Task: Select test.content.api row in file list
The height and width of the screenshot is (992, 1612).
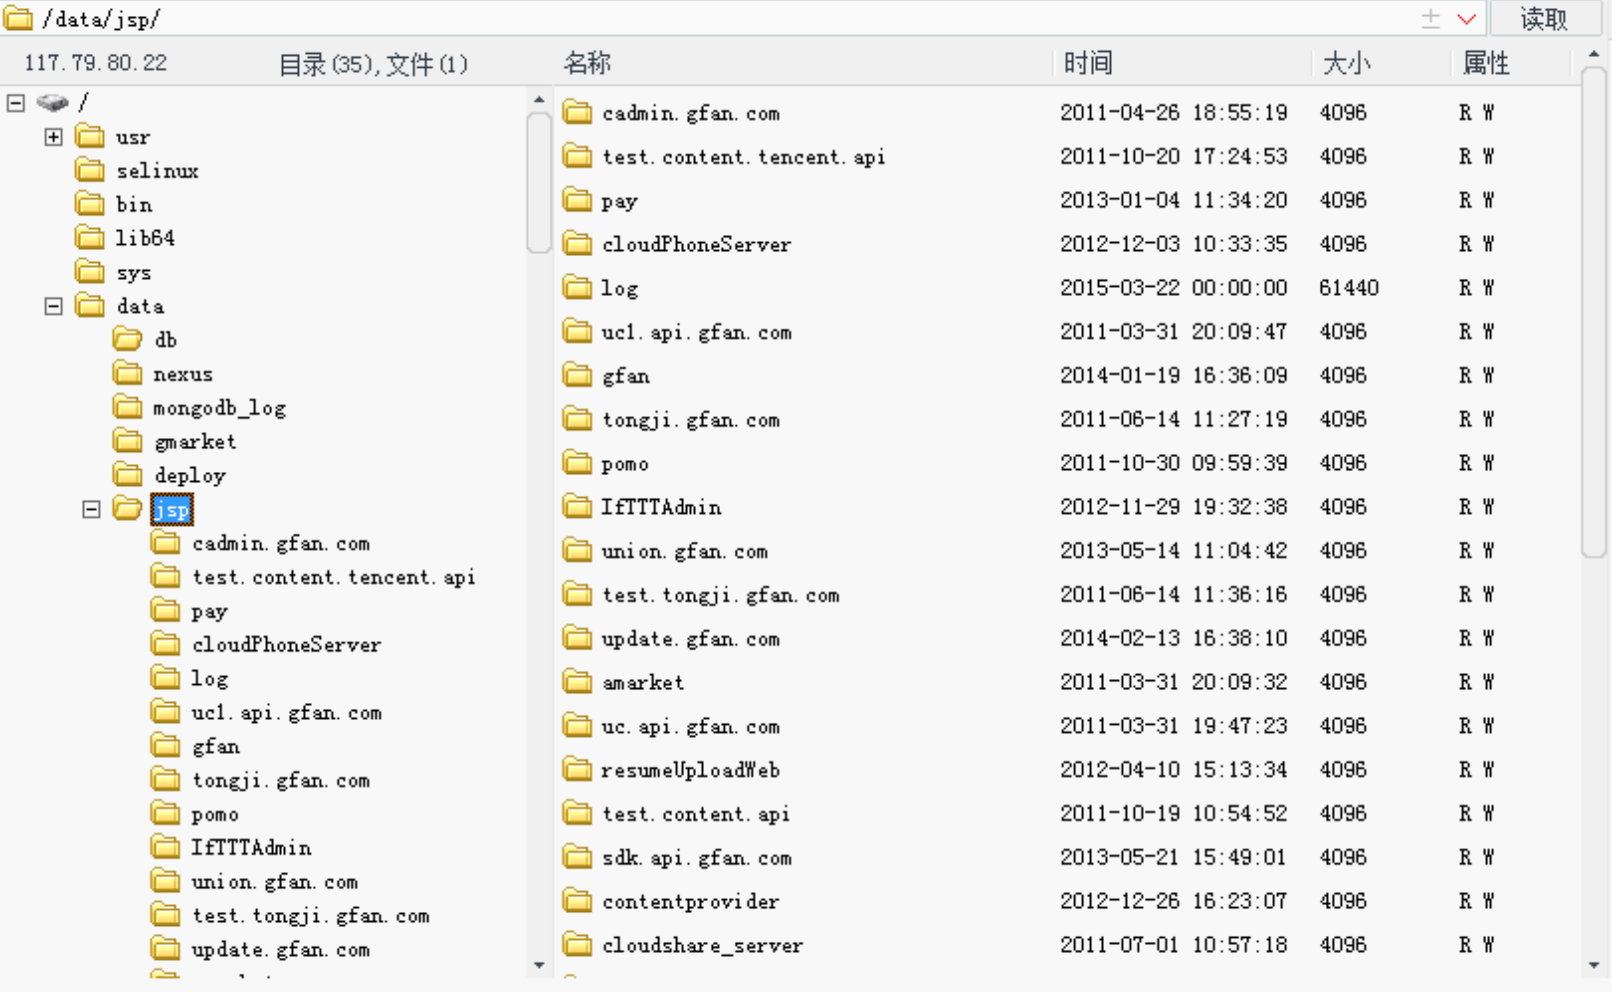Action: pos(1066,813)
